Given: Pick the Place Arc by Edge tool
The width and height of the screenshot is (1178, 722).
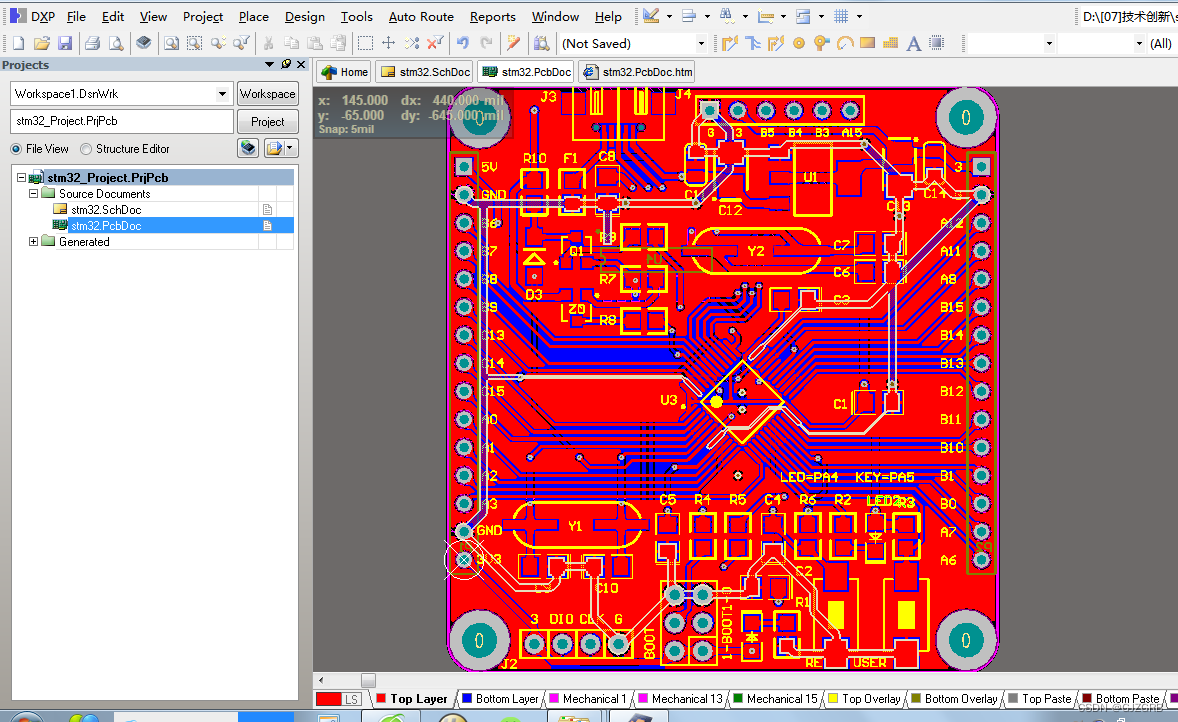Looking at the screenshot, I should pyautogui.click(x=844, y=44).
